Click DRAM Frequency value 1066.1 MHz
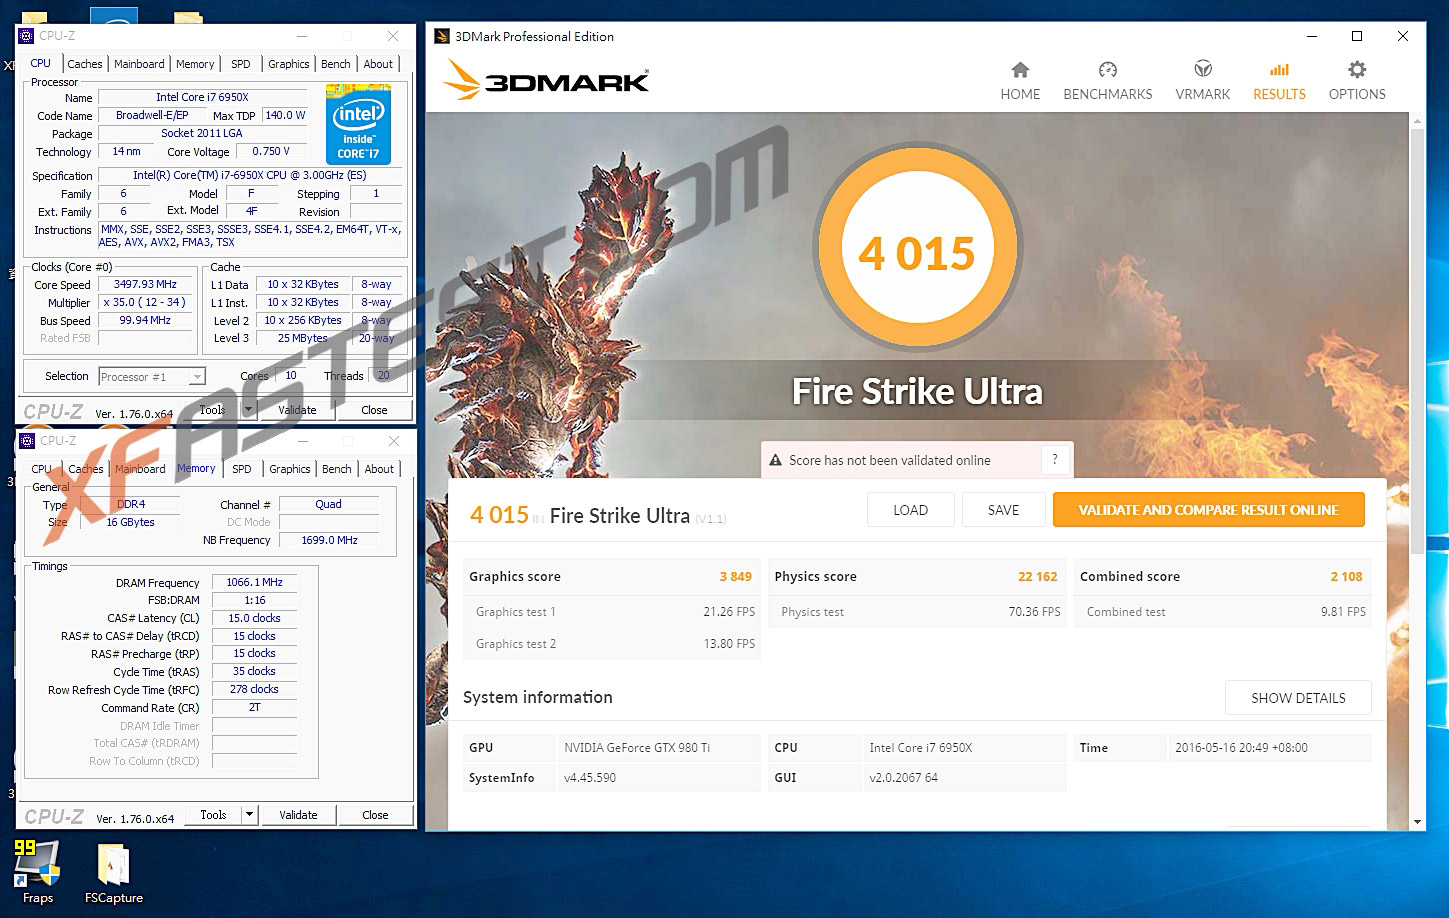Image resolution: width=1449 pixels, height=918 pixels. (x=254, y=582)
